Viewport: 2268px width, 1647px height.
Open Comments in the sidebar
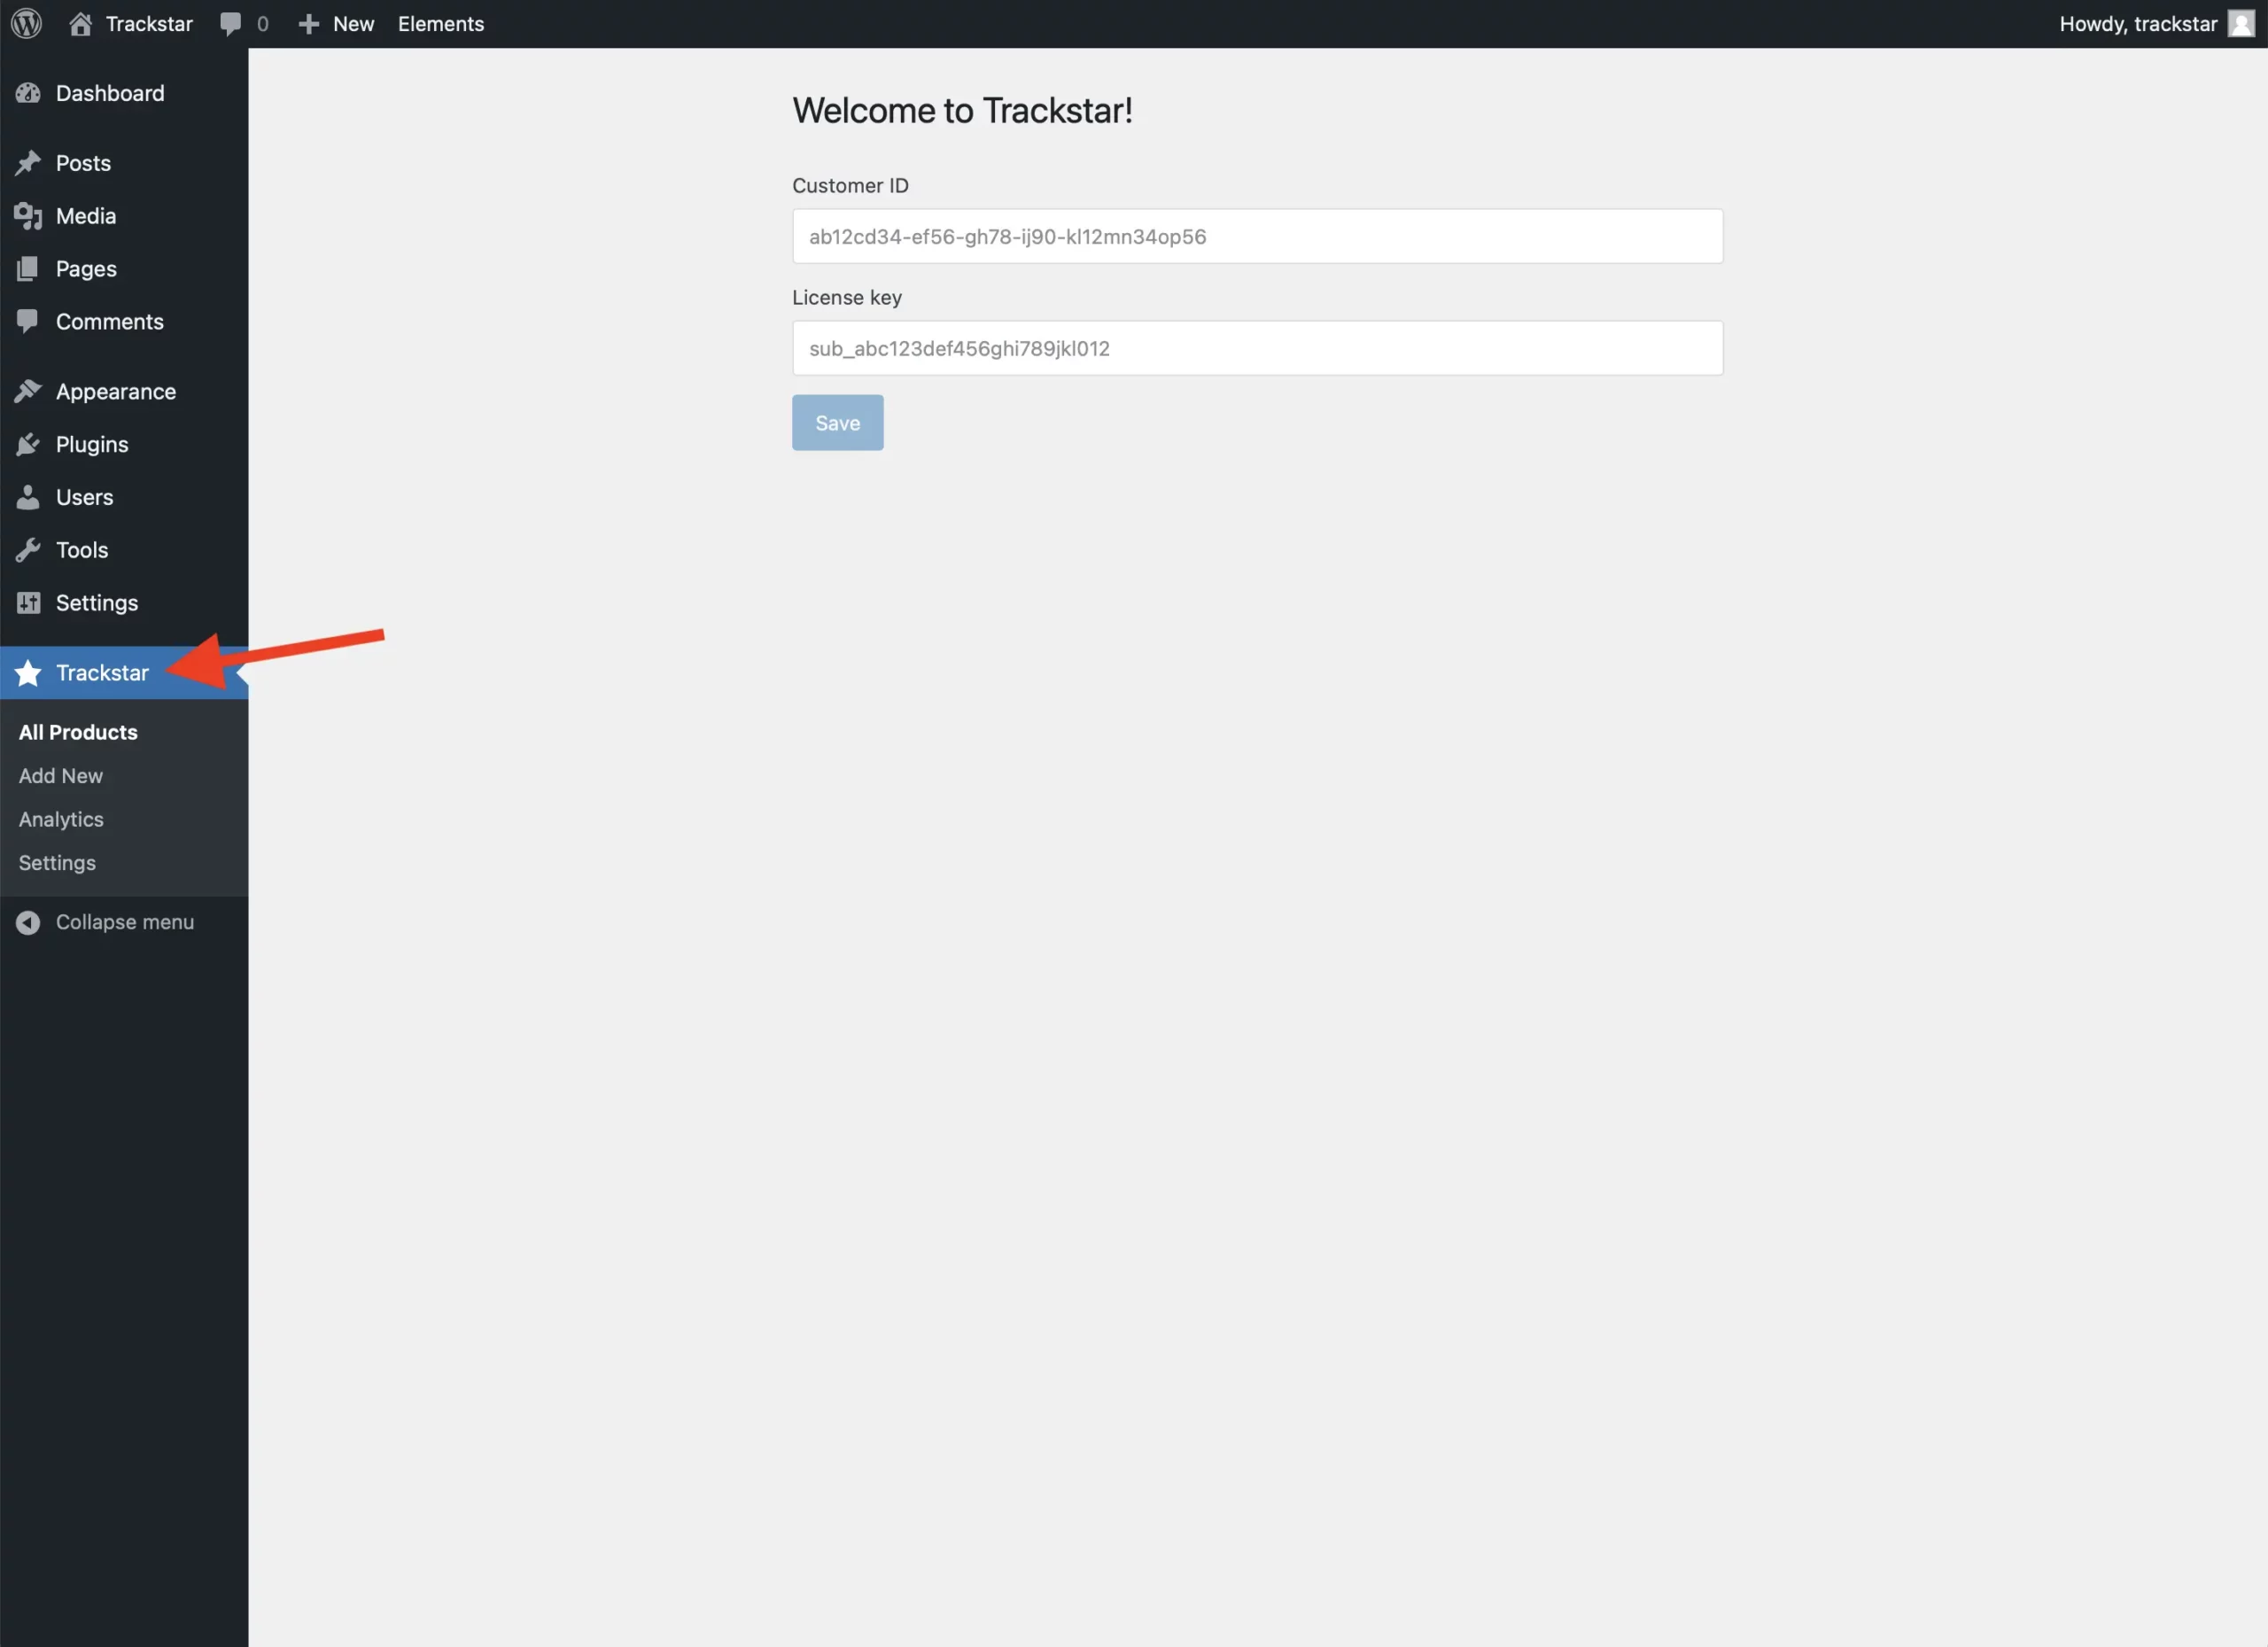124,321
